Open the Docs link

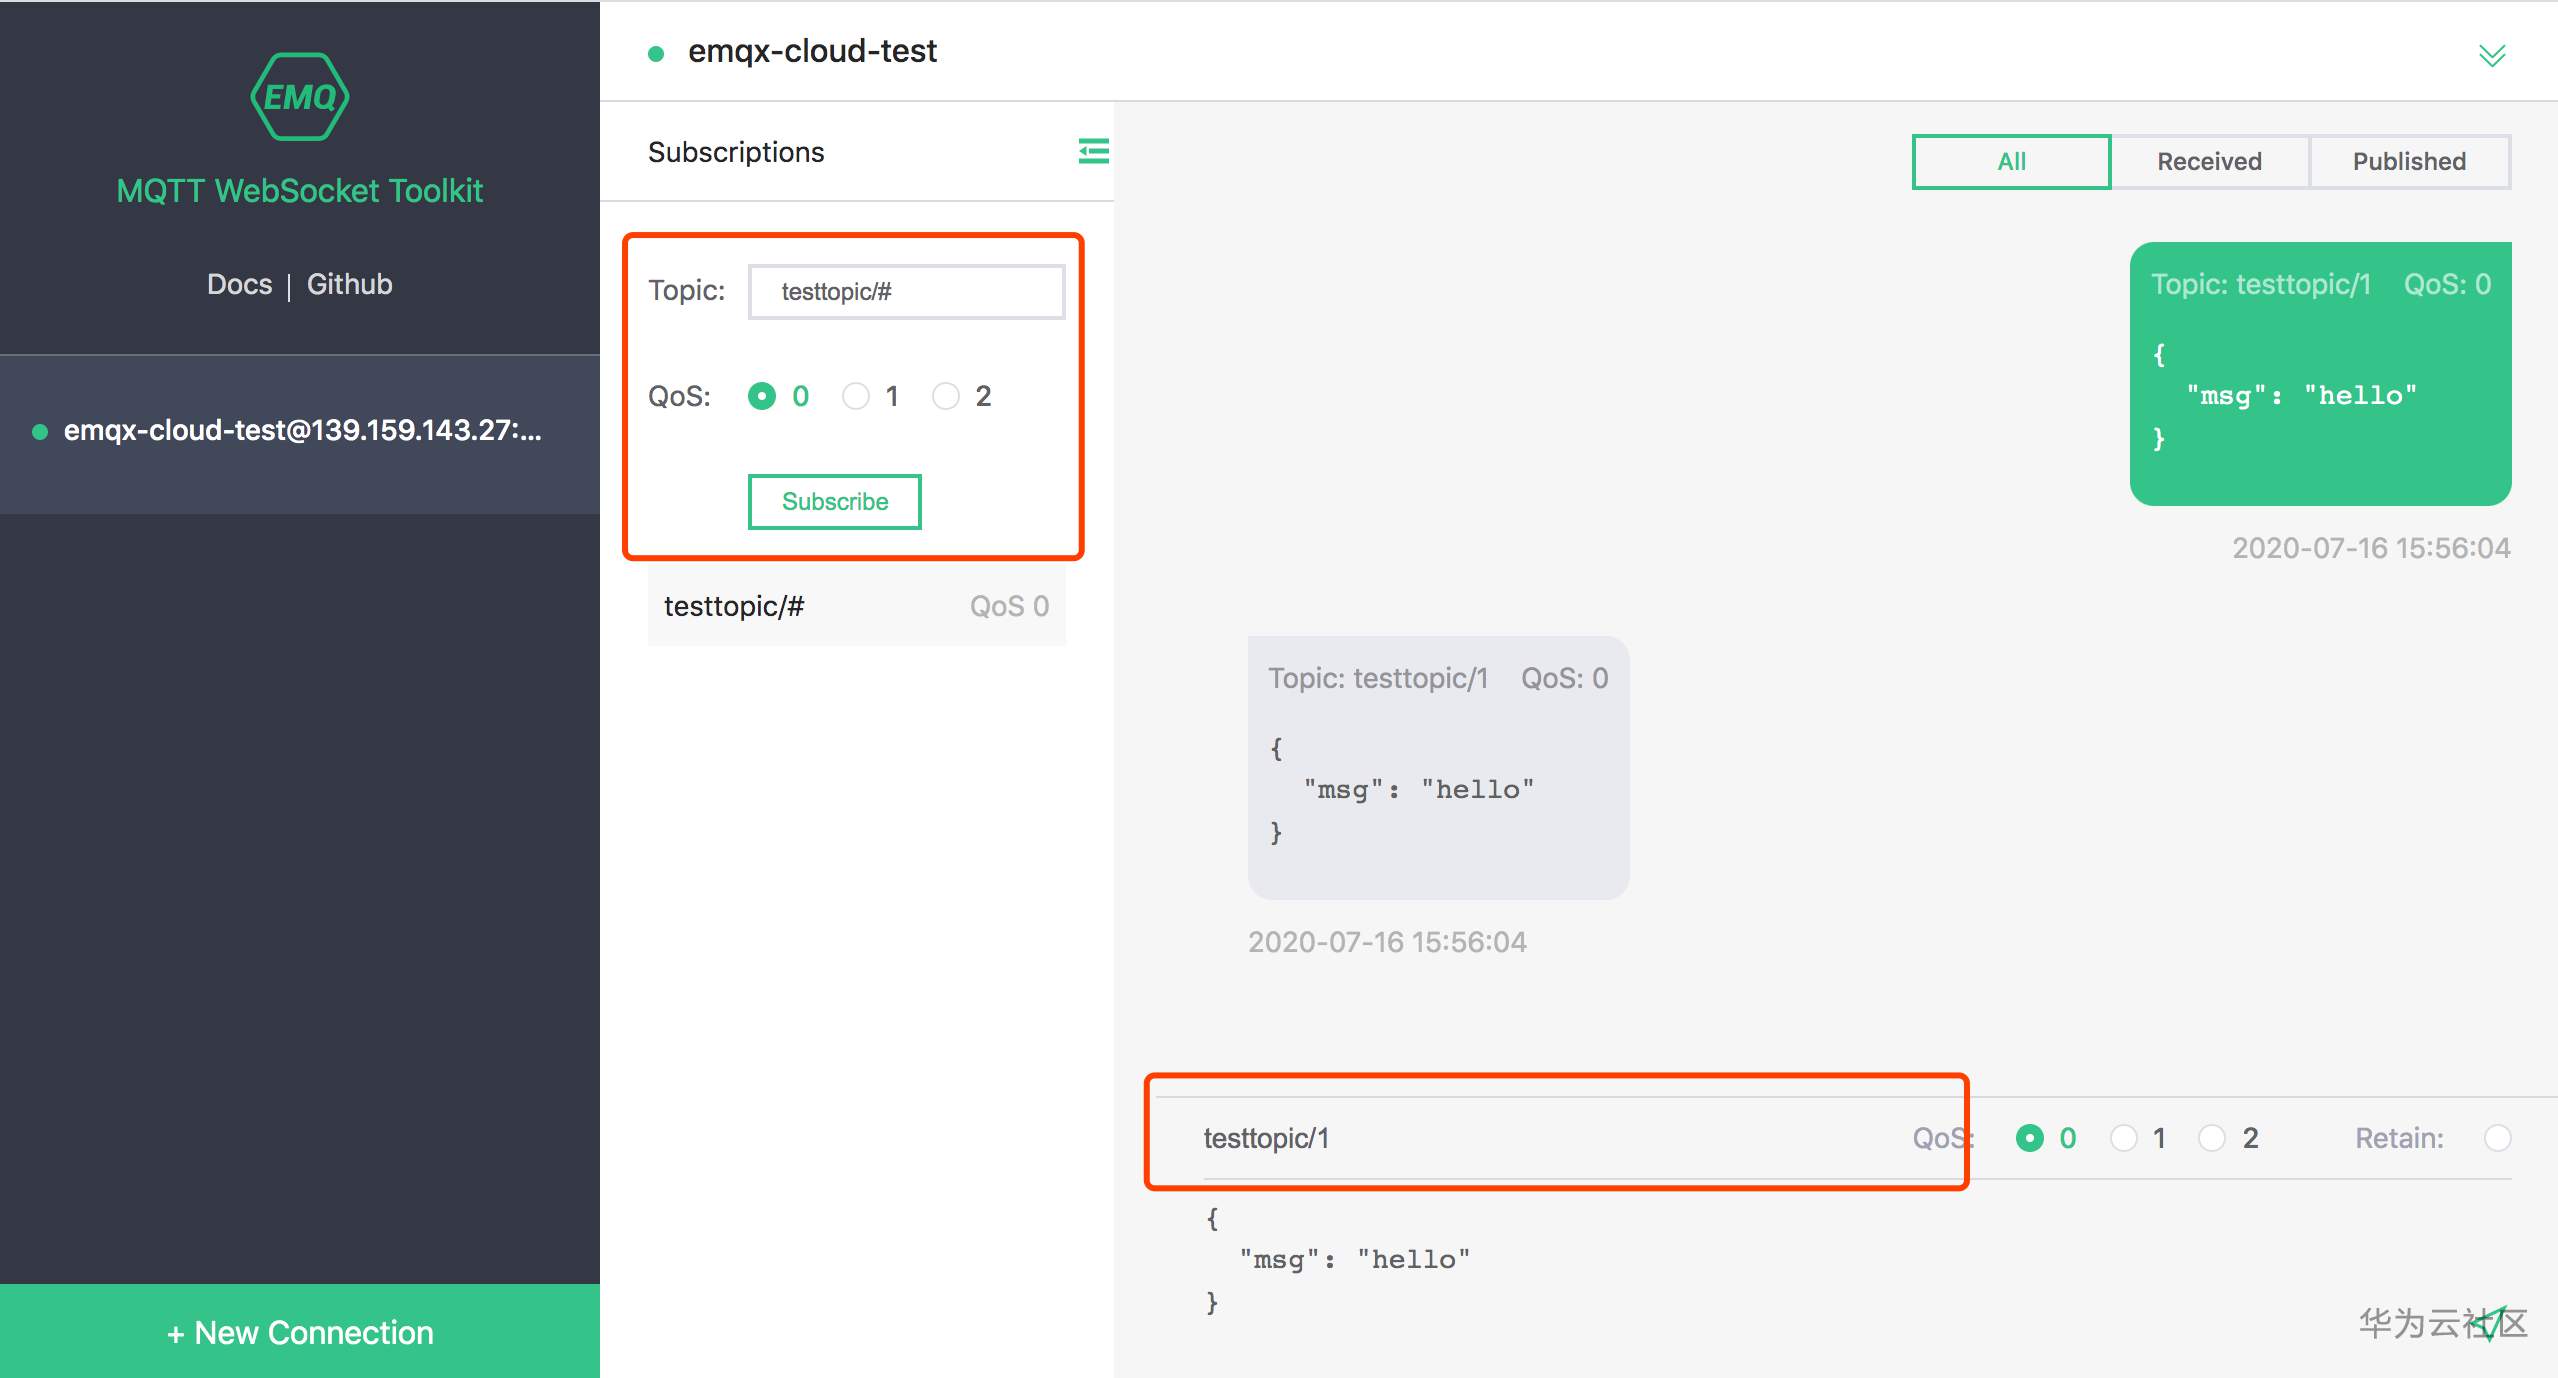(x=239, y=284)
